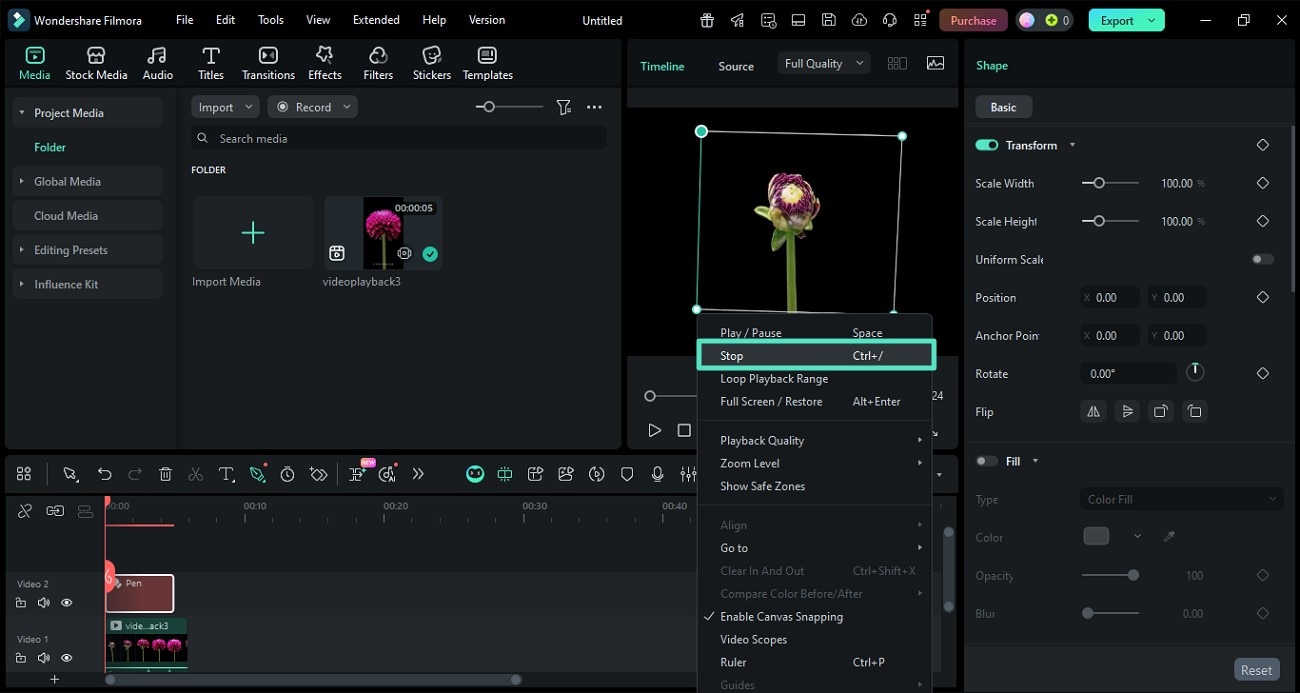The width and height of the screenshot is (1300, 693).
Task: Open the Stickers panel
Action: pos(432,62)
